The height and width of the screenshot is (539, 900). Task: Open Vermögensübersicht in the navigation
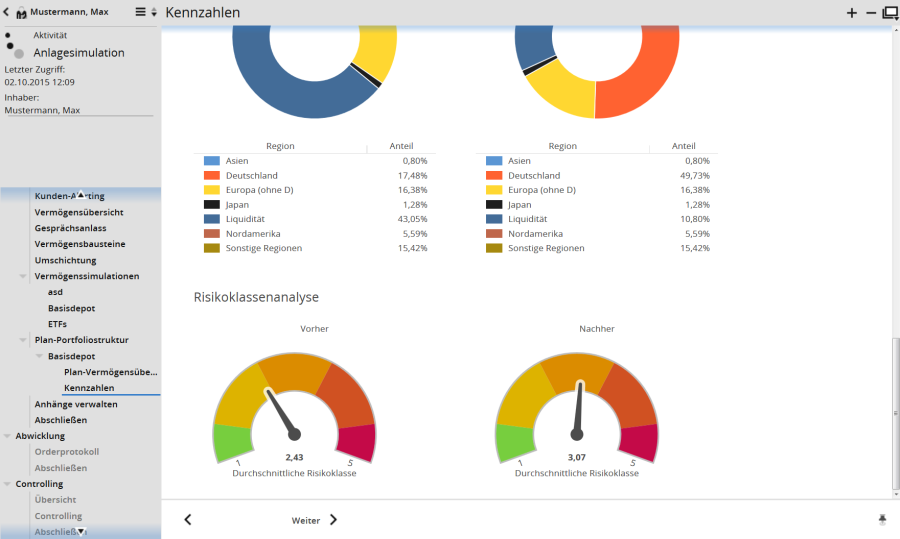[x=79, y=212]
